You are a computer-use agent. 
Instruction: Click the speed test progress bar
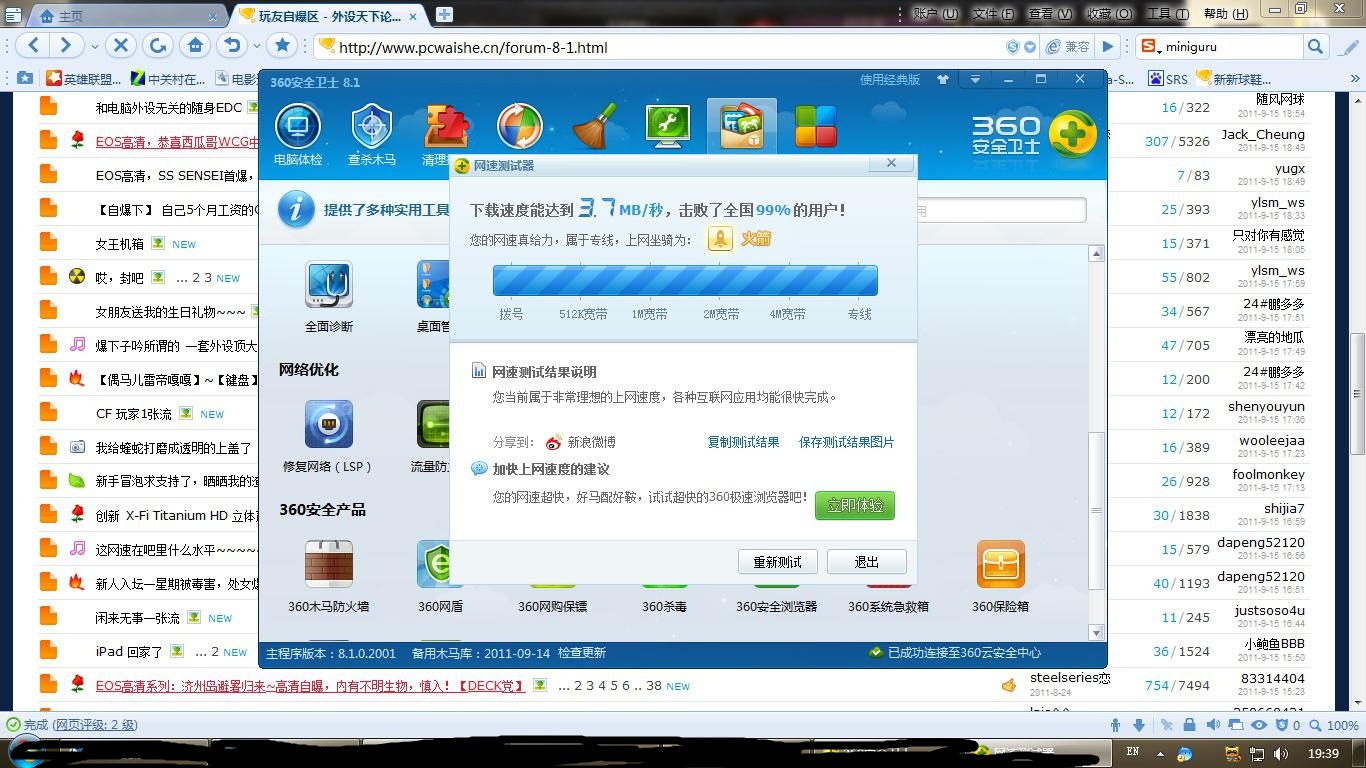click(685, 280)
